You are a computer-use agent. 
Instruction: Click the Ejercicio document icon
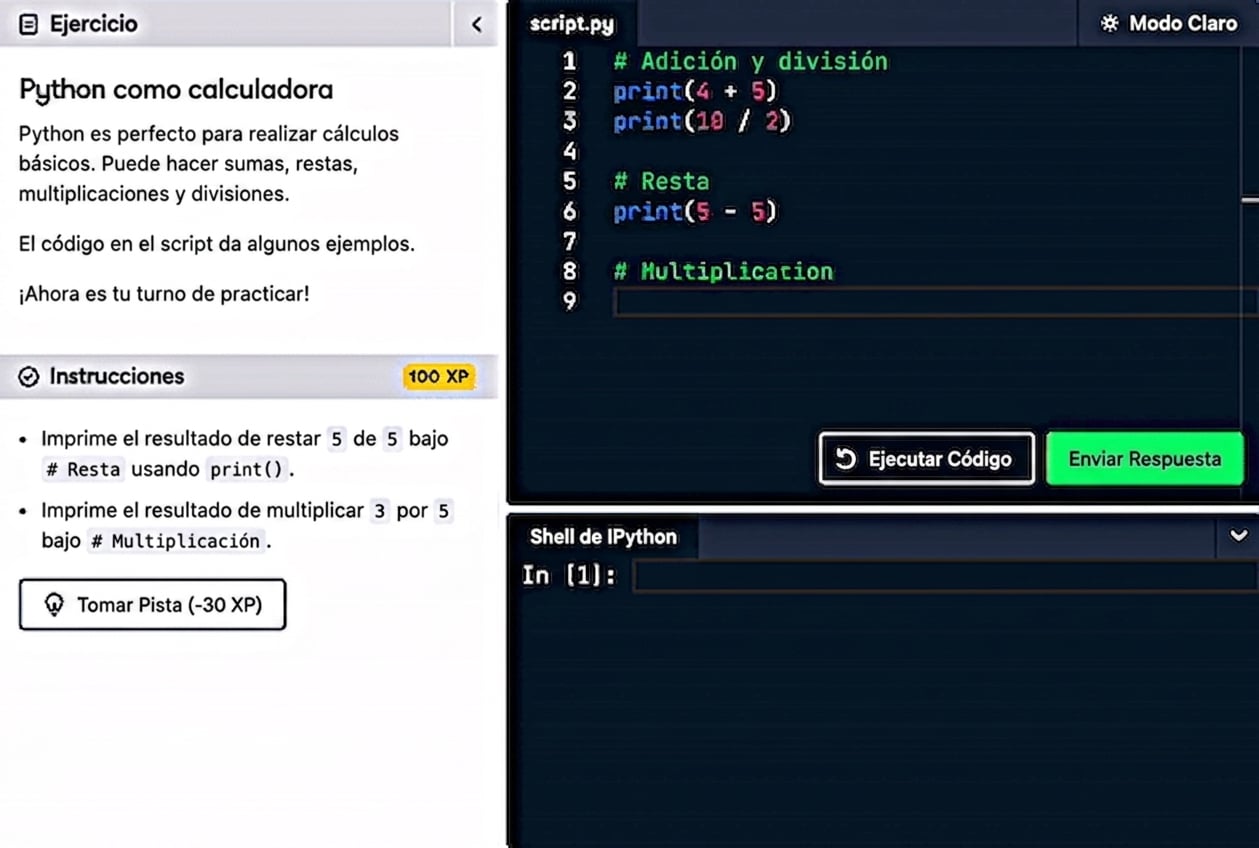[x=29, y=25]
